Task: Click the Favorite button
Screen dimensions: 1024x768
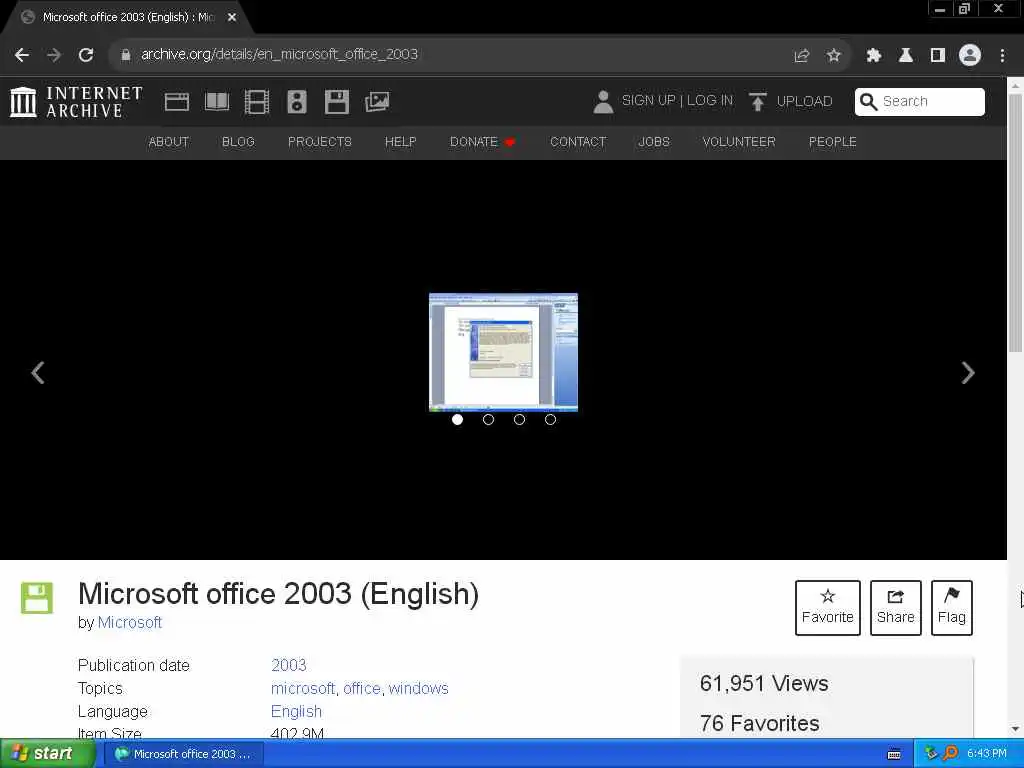Action: [x=827, y=607]
